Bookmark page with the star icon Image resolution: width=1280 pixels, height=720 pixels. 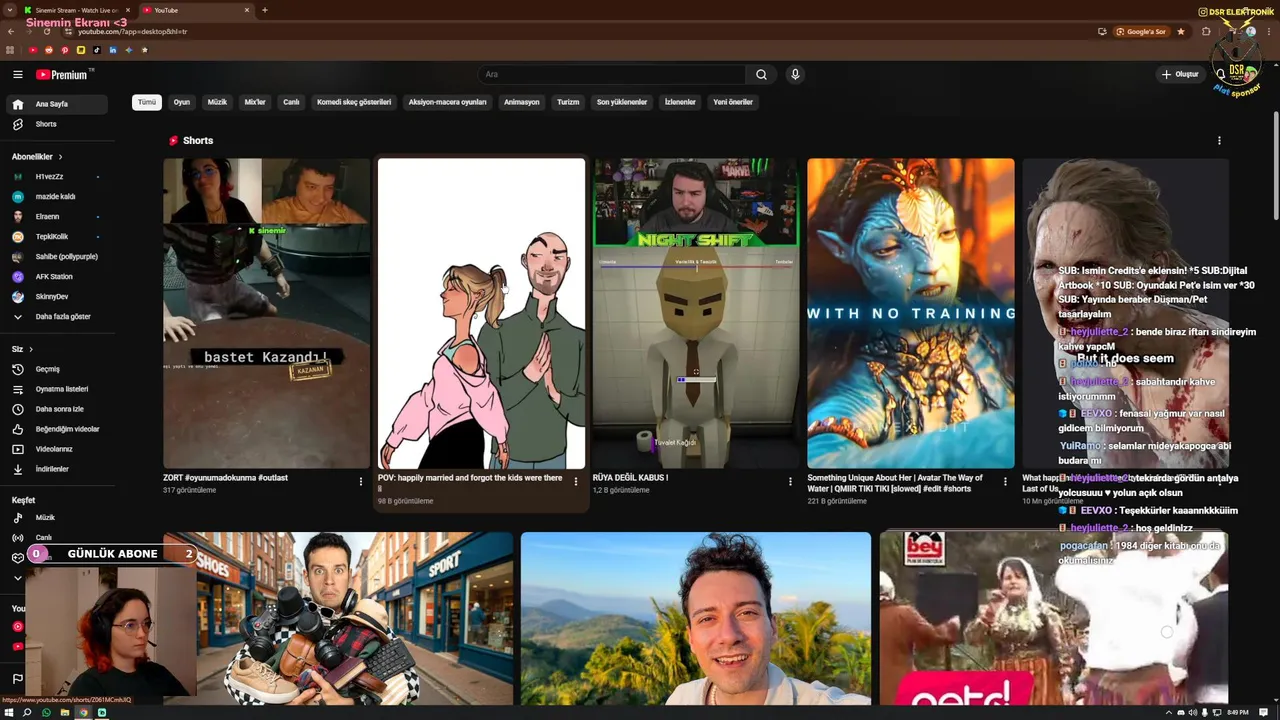tap(1181, 32)
